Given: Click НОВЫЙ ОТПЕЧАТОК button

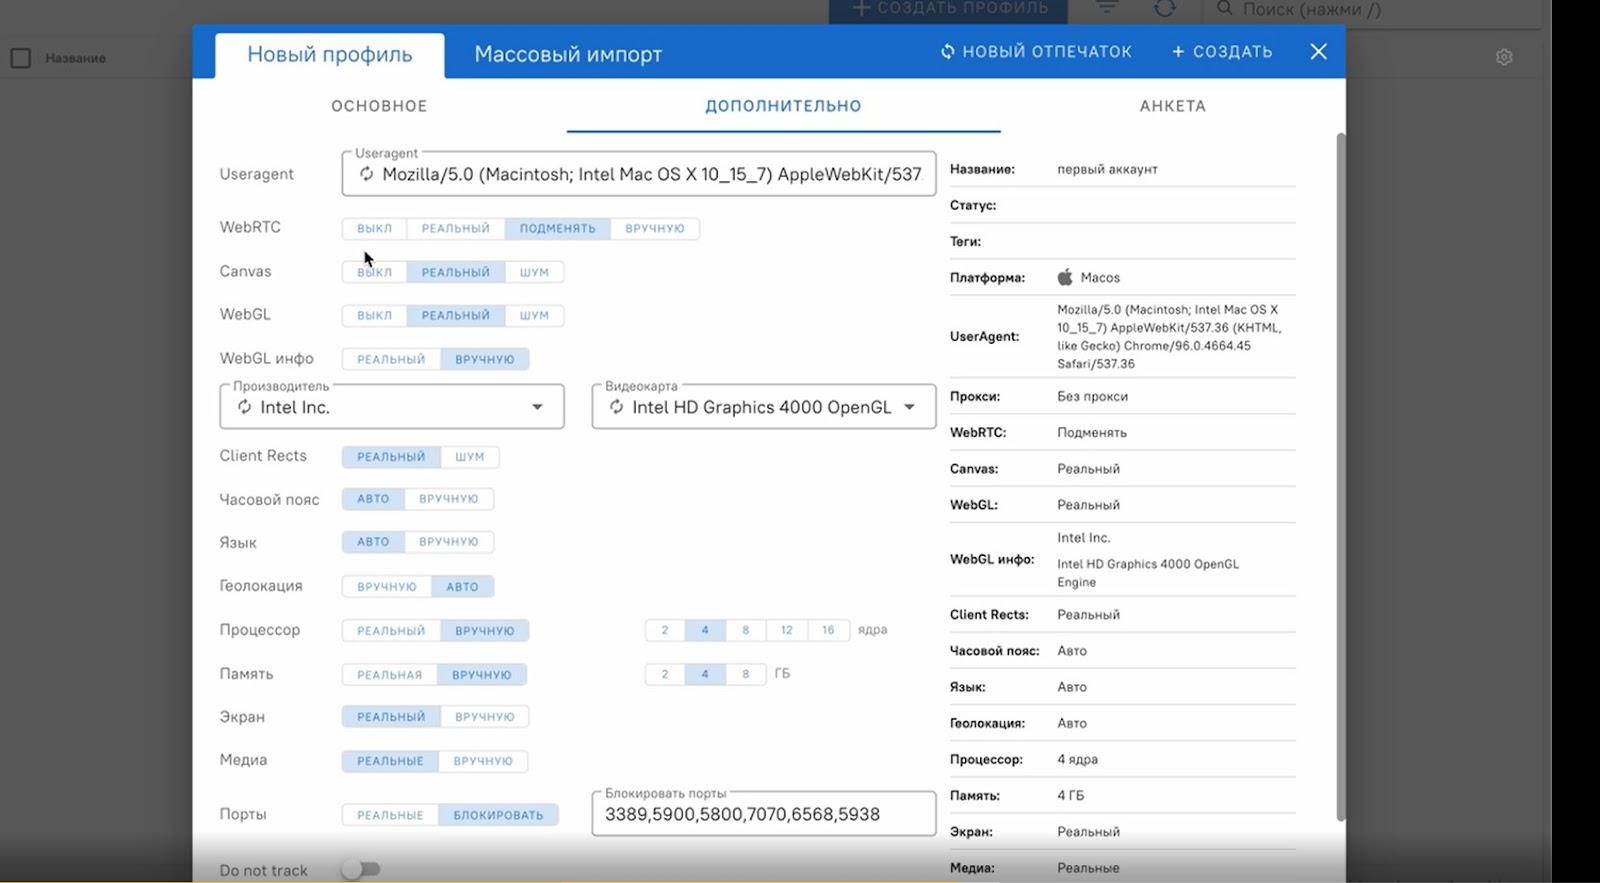Looking at the screenshot, I should click(x=1036, y=51).
